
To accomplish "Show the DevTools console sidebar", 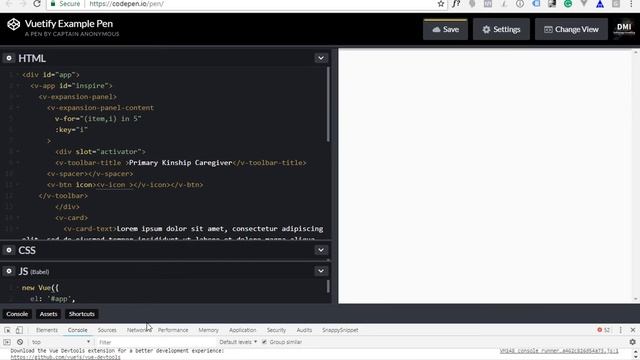I will coord(7,342).
